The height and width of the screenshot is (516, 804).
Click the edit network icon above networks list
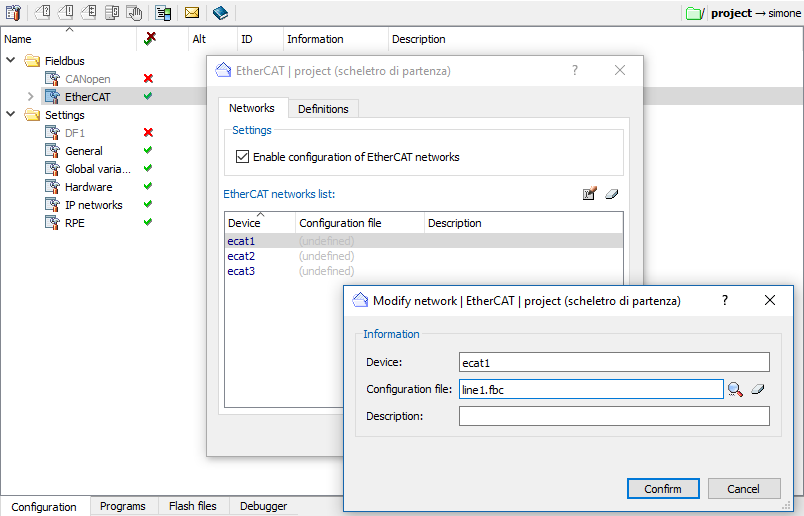pyautogui.click(x=590, y=193)
